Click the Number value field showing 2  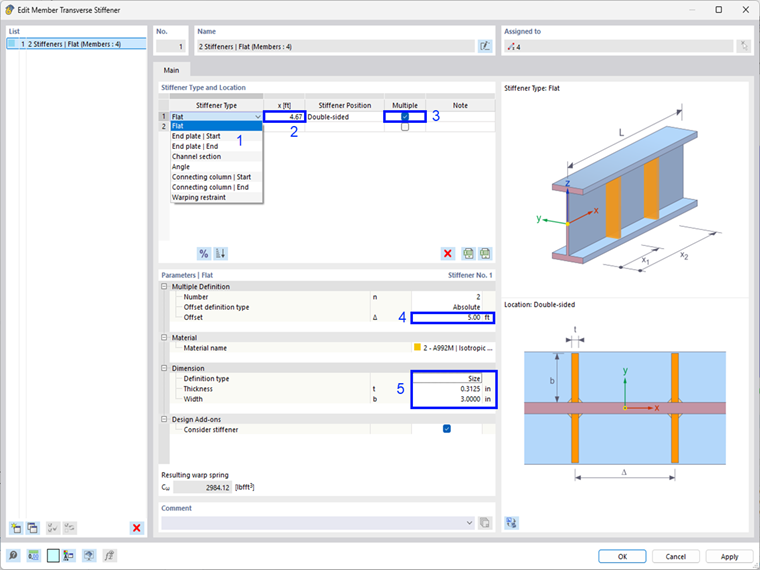click(x=447, y=297)
